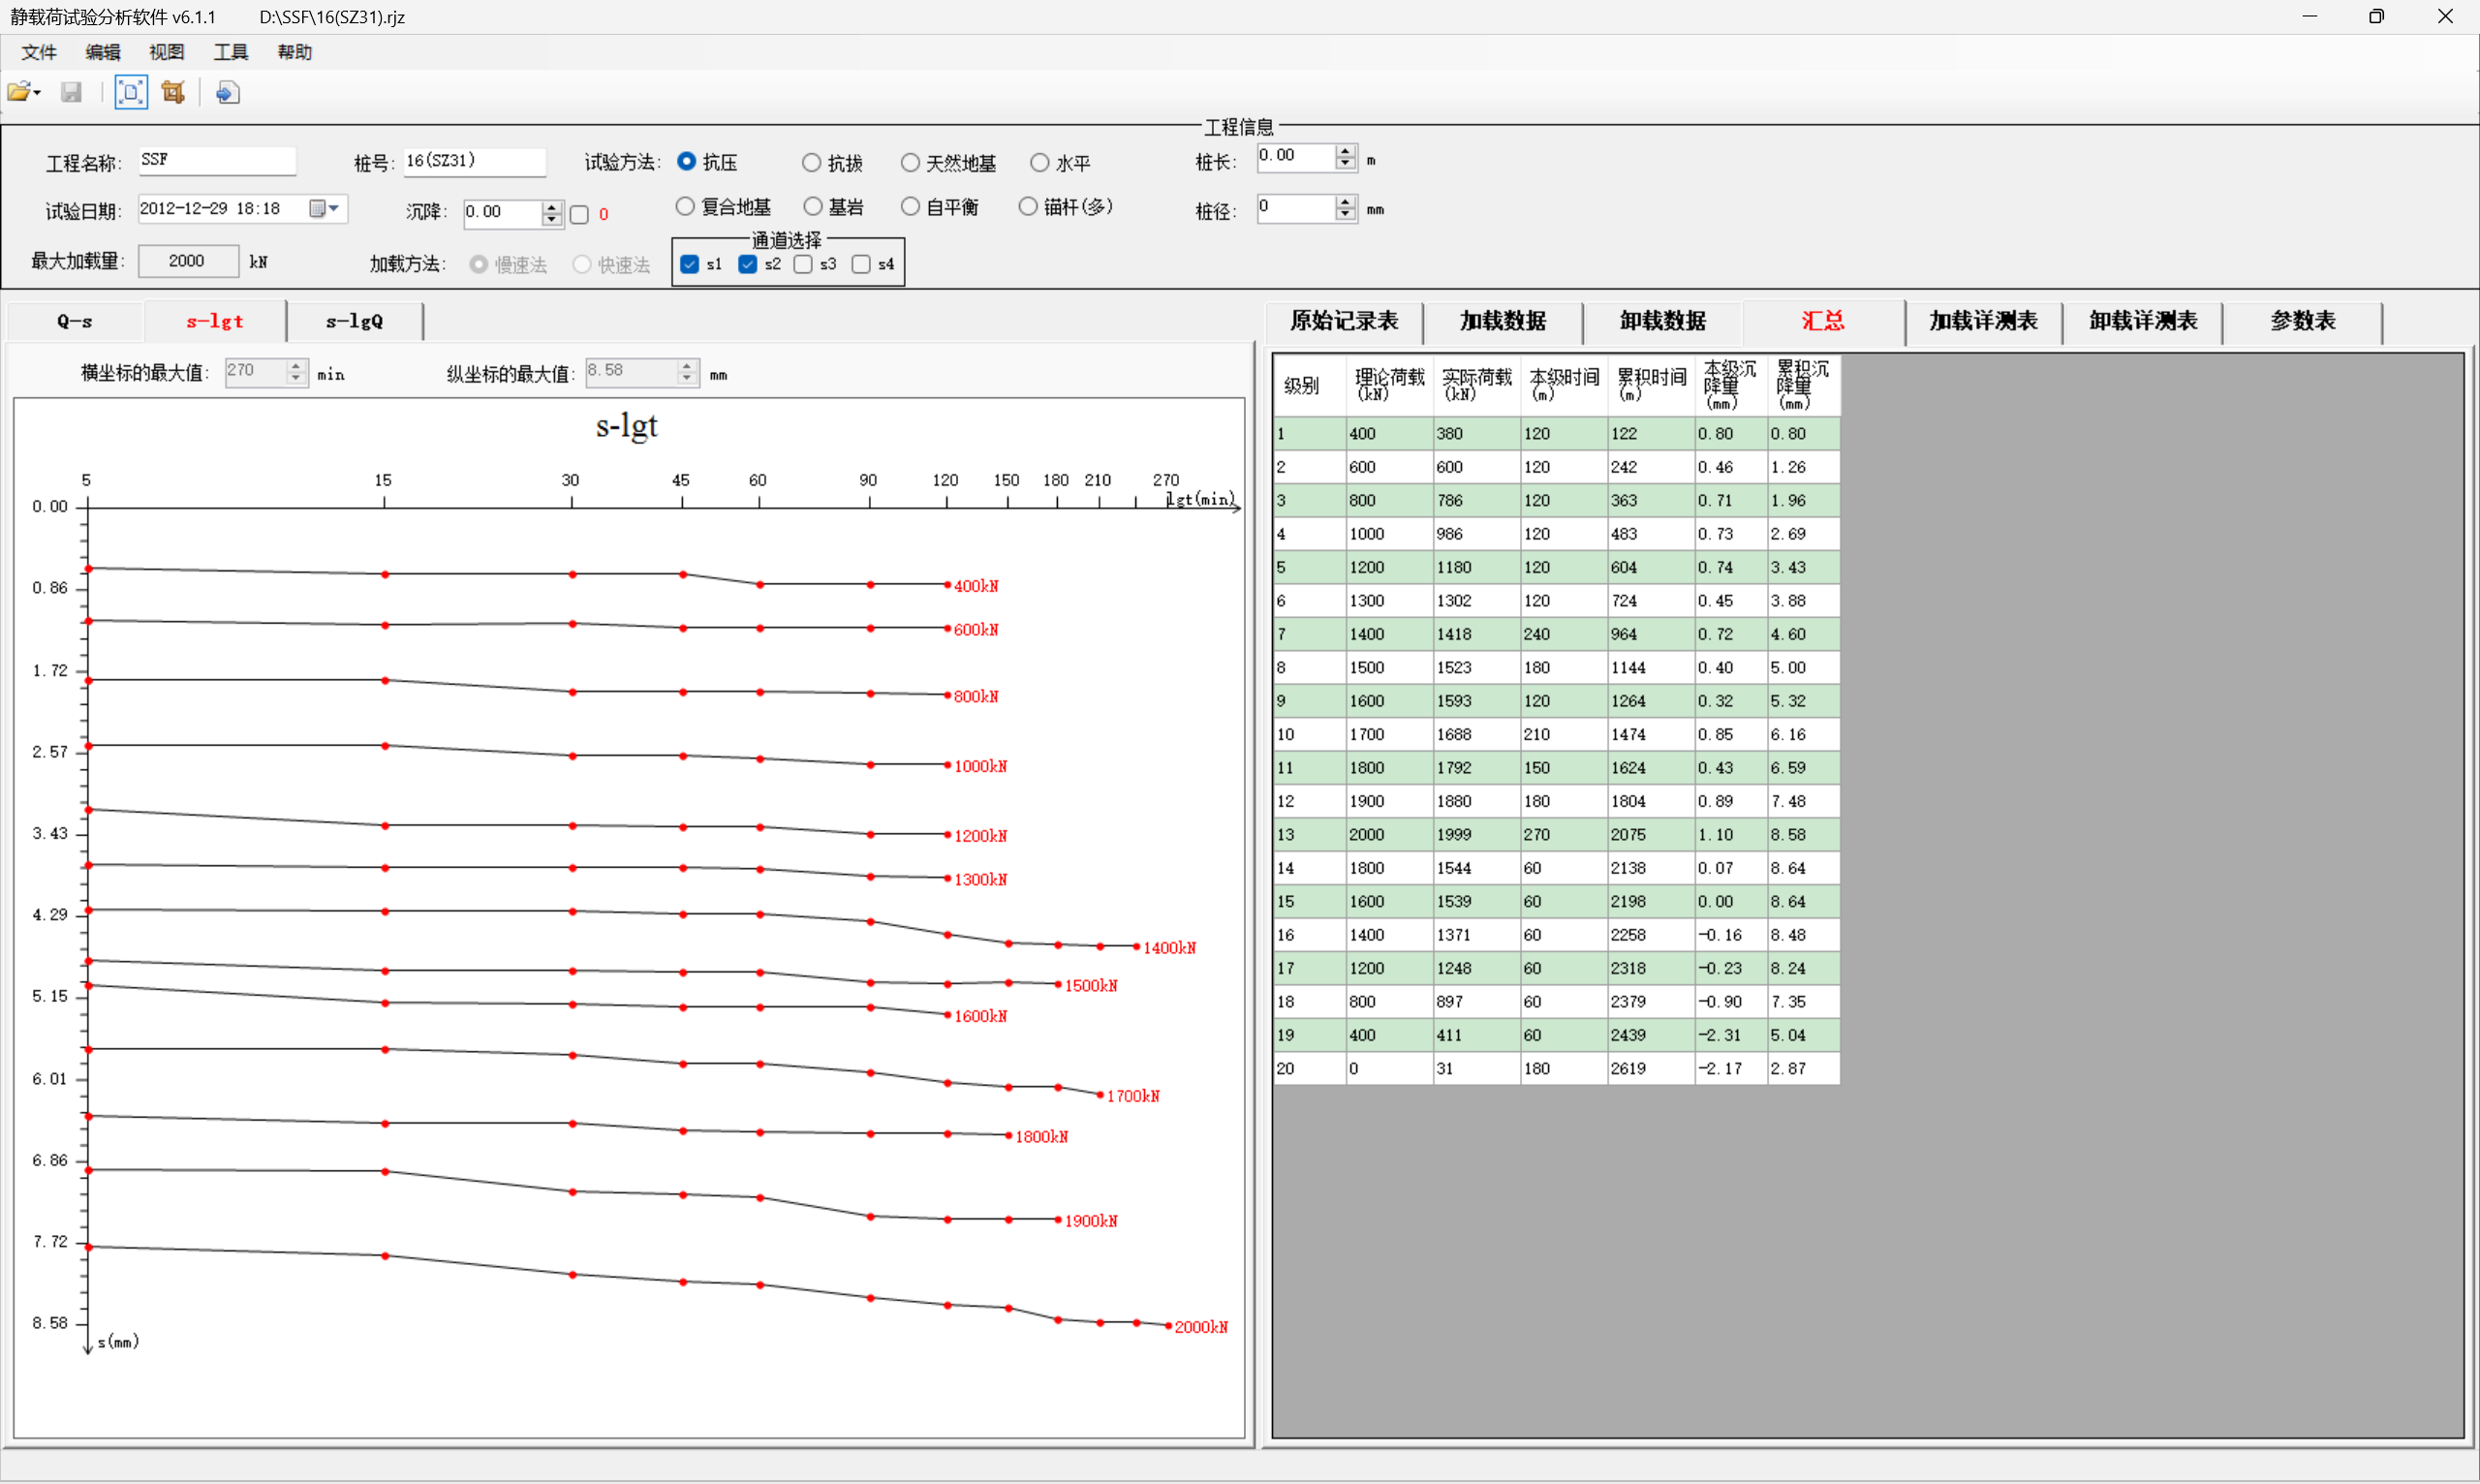Select the 抗拔 test method radio button
Screen dimensions: 2480x1484
(x=811, y=162)
